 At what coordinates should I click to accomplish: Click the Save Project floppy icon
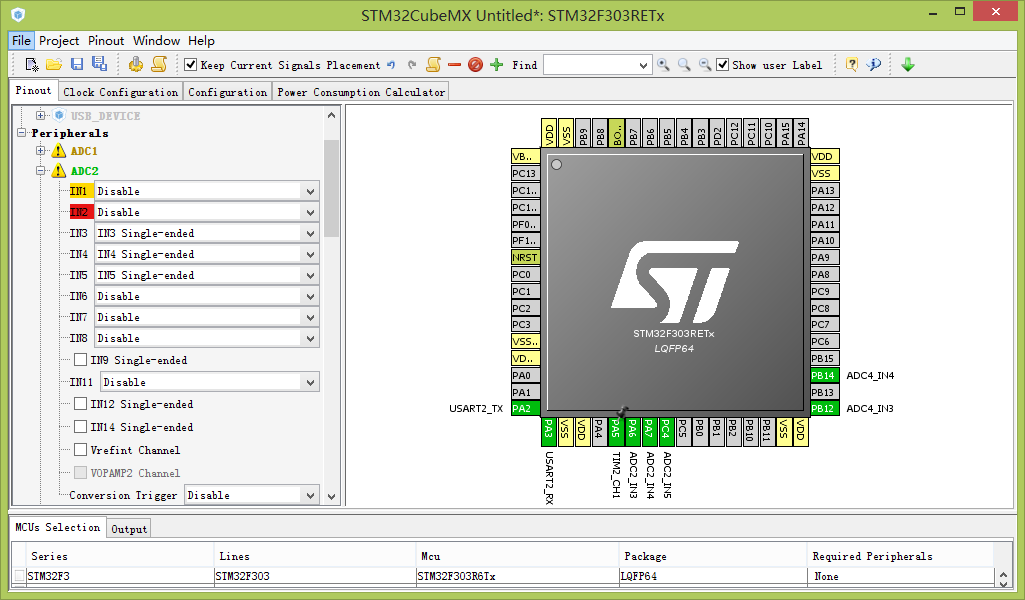pyautogui.click(x=77, y=64)
